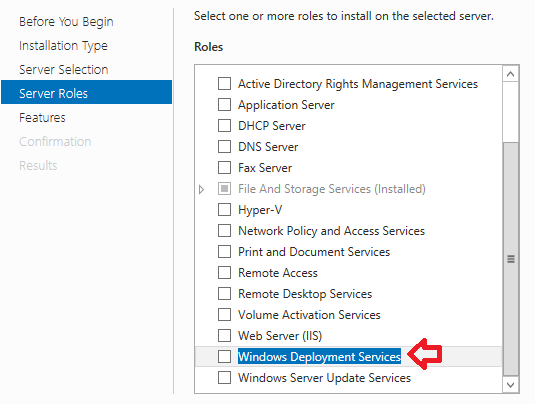The width and height of the screenshot is (535, 404).
Task: Click the roles list scroll-up arrow
Action: (x=510, y=74)
